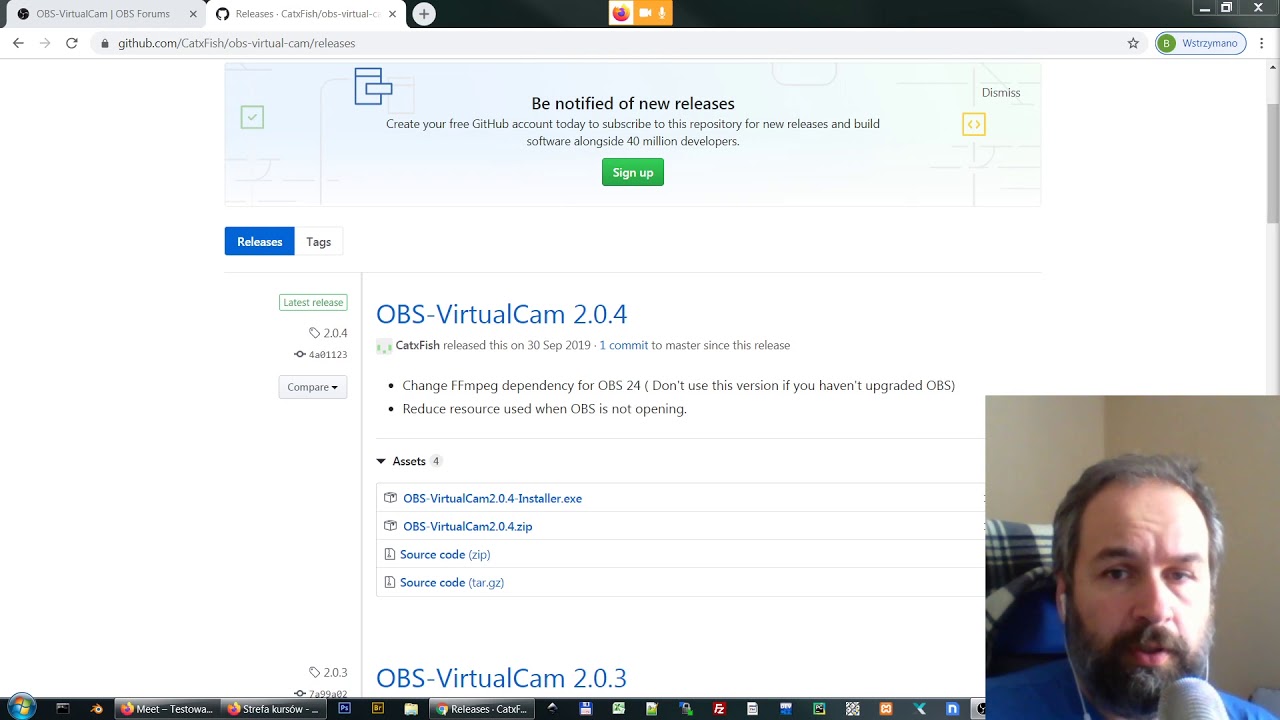Image resolution: width=1280 pixels, height=720 pixels.
Task: Switch to the Tags tab
Action: coord(319,242)
